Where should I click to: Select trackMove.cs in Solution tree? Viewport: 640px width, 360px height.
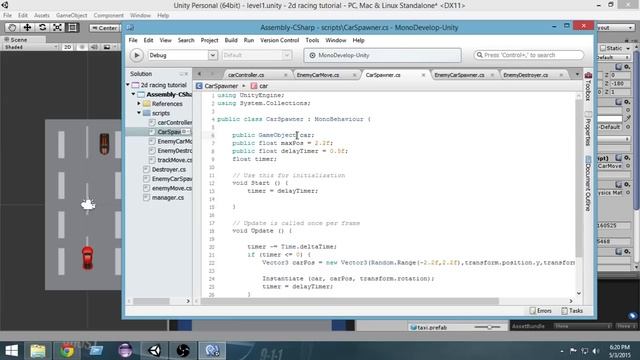(x=174, y=160)
